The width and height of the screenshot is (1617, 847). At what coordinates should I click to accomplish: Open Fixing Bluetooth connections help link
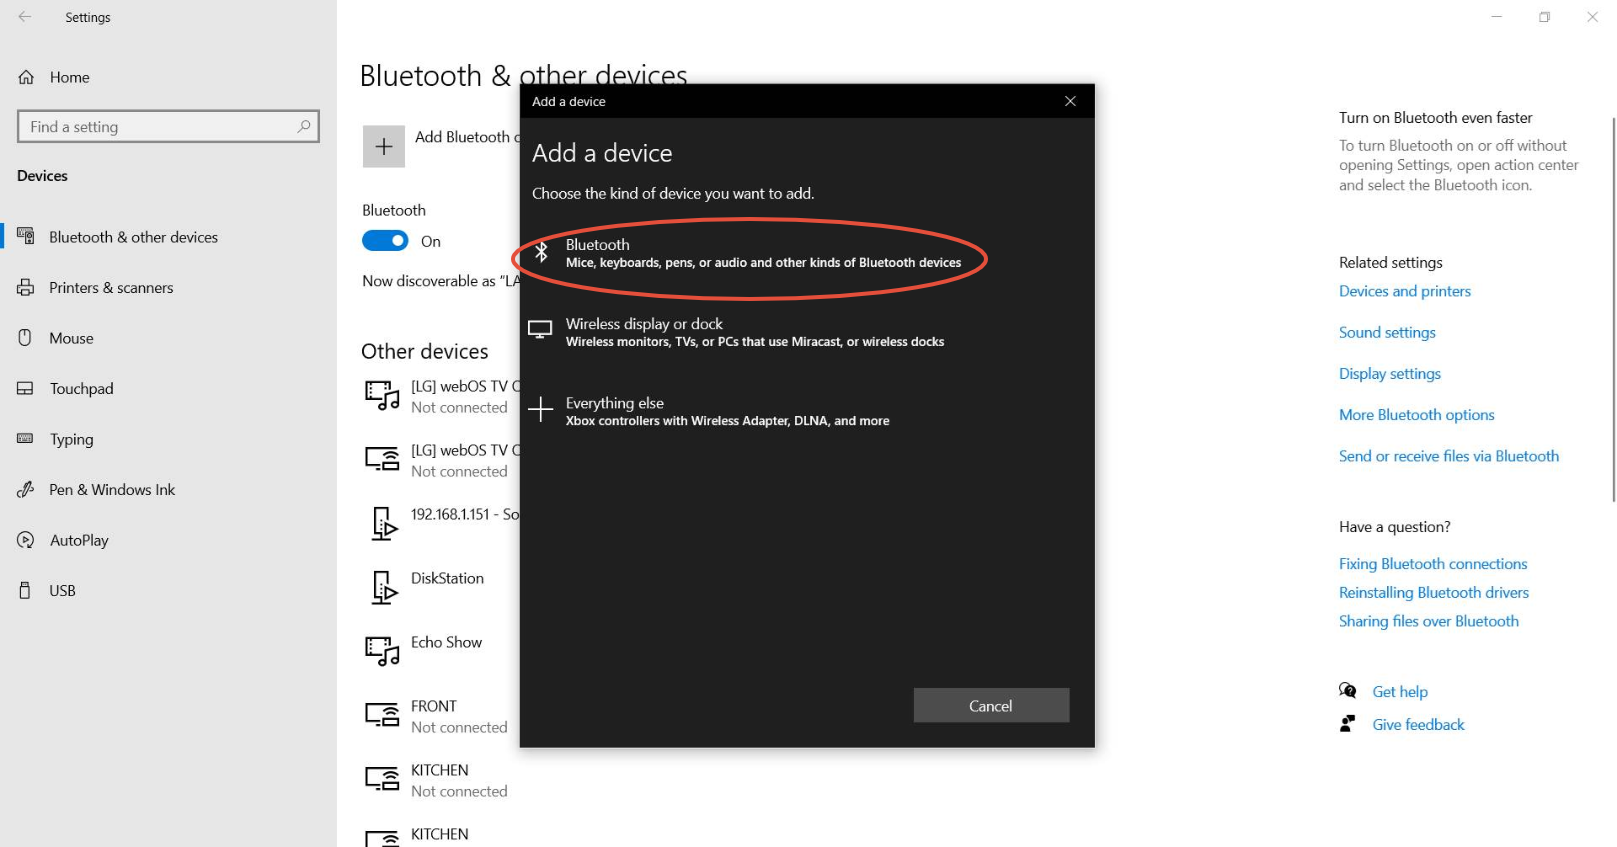coord(1433,564)
